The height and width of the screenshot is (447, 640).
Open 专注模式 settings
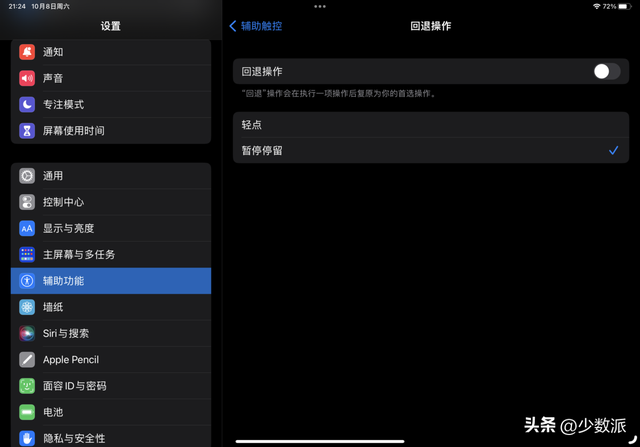(x=111, y=105)
